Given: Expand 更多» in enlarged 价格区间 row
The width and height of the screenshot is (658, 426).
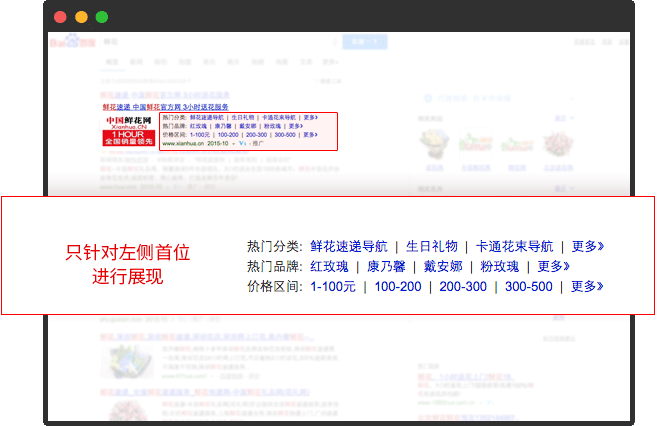Looking at the screenshot, I should pyautogui.click(x=587, y=286).
